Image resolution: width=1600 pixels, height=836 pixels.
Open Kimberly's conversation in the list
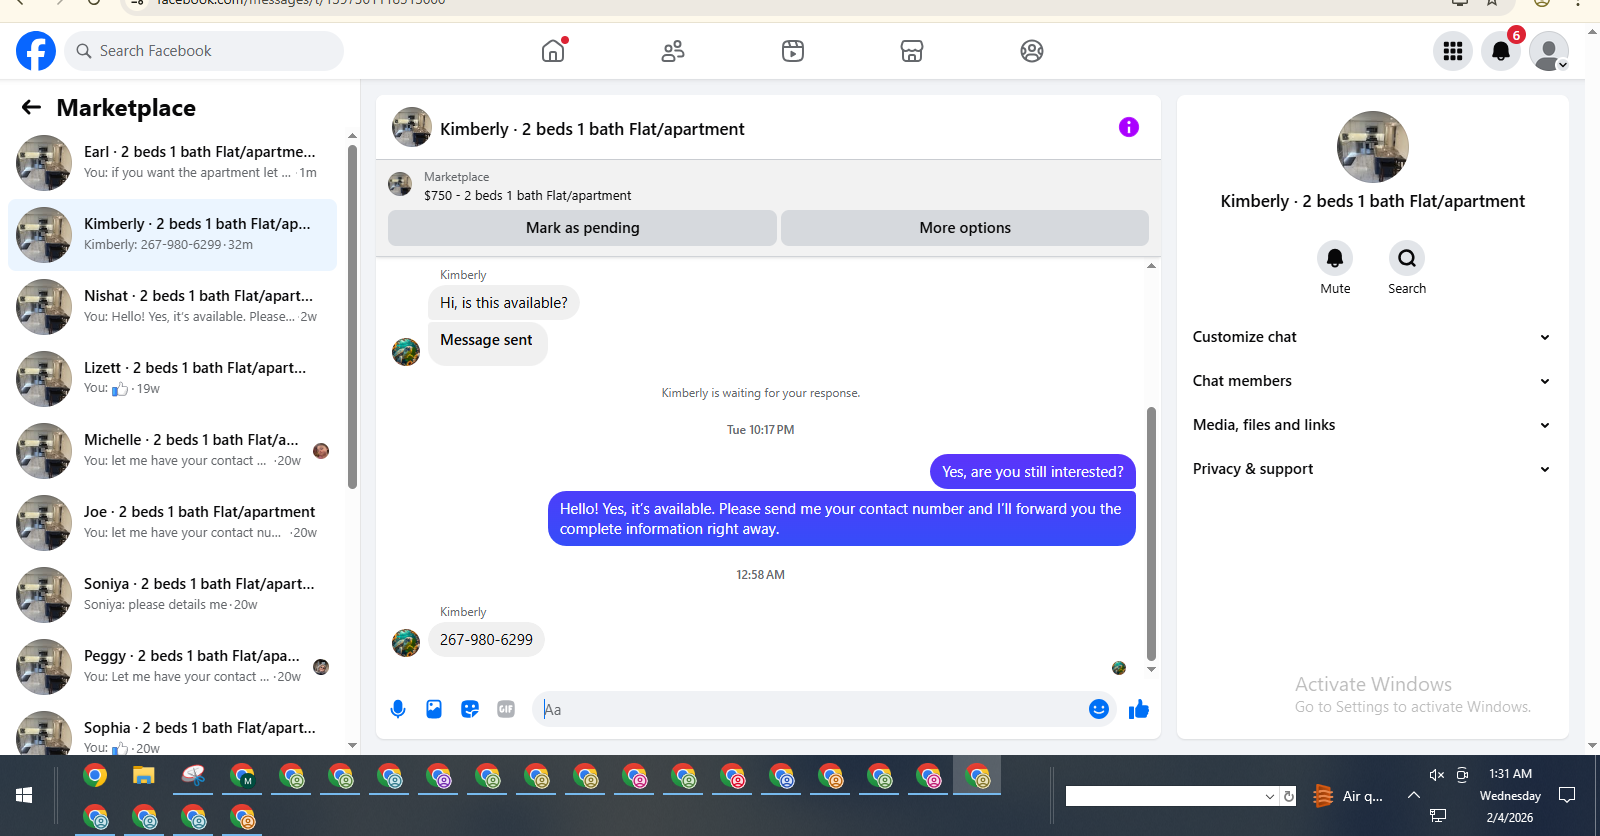coord(172,235)
